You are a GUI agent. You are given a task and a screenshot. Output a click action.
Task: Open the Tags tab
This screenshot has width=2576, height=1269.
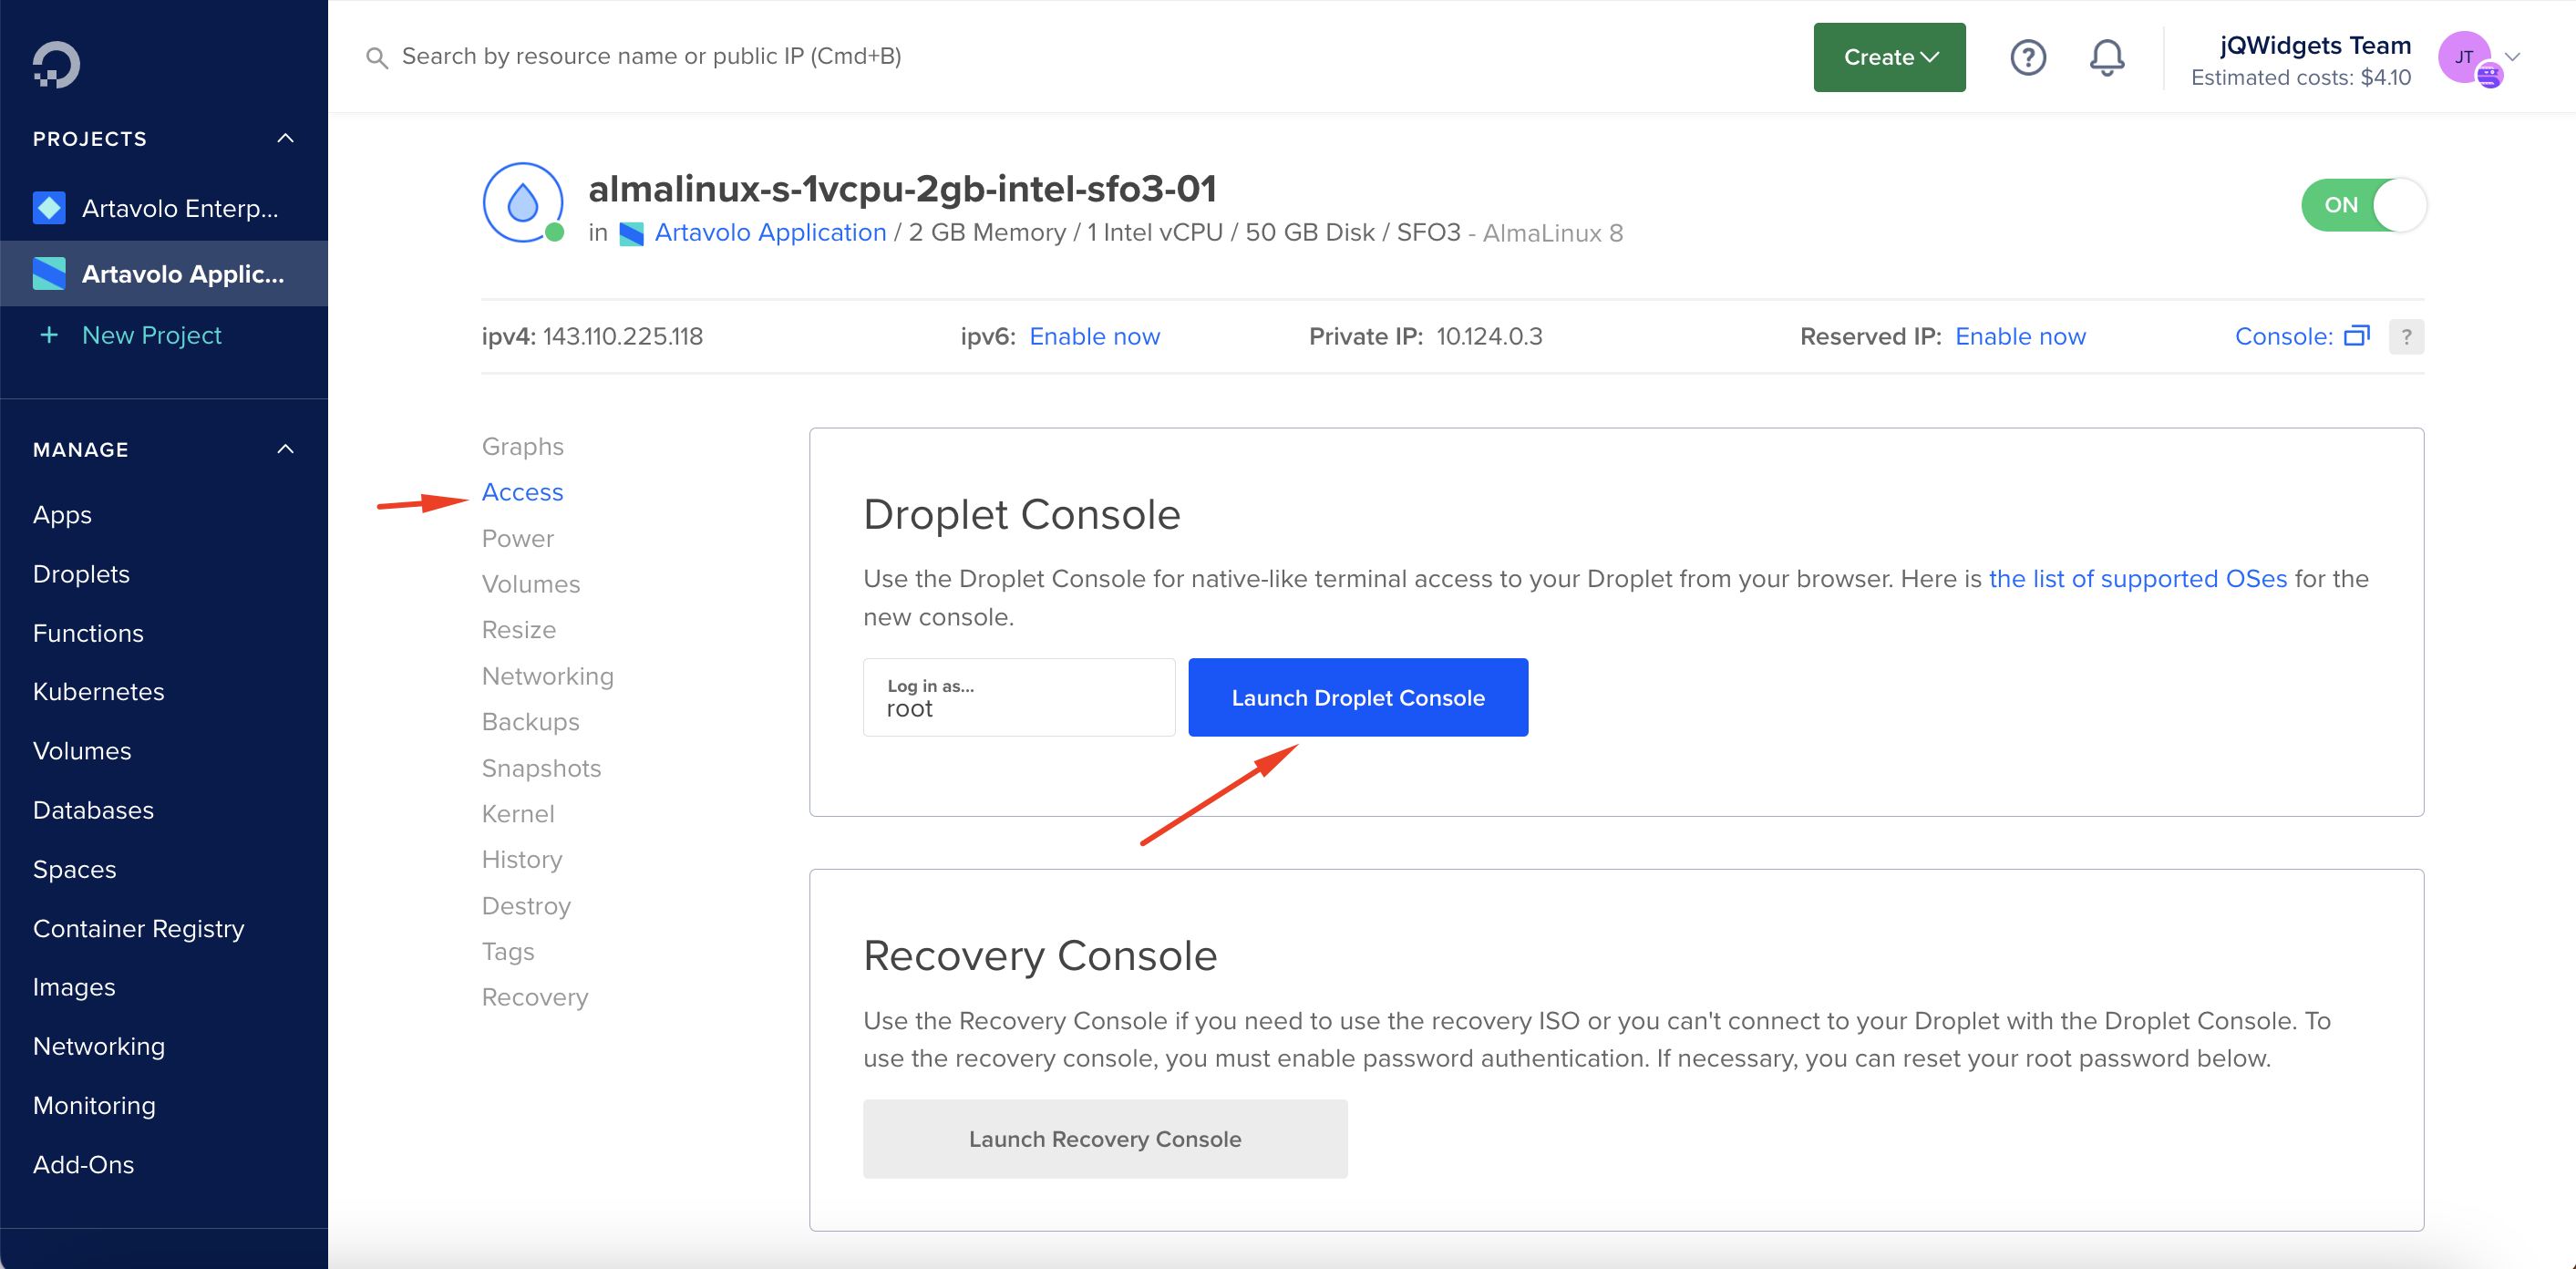[507, 952]
